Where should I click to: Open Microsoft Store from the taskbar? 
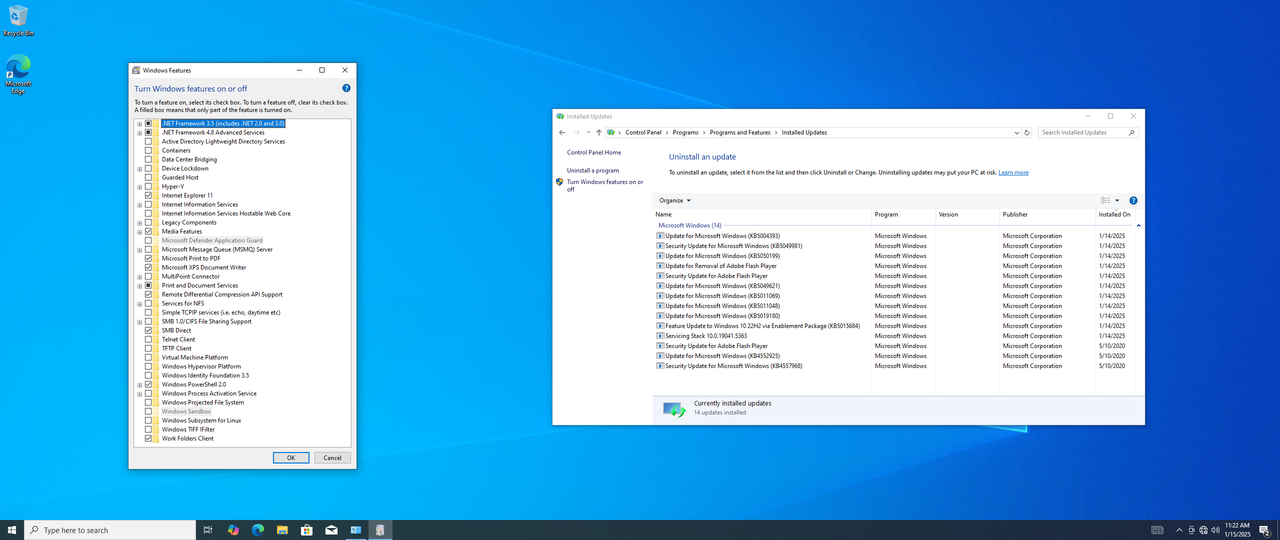coord(306,530)
